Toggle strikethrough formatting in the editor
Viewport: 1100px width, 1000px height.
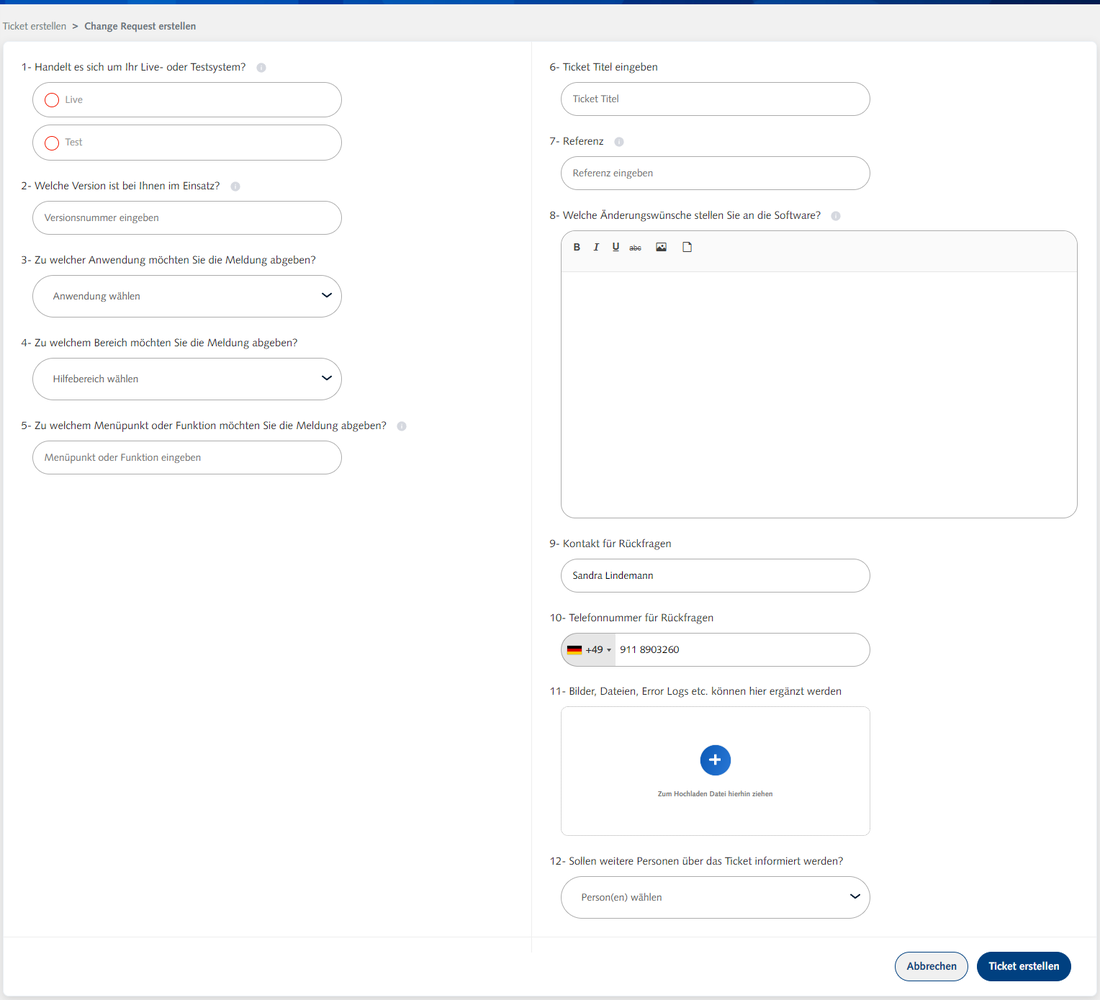point(635,247)
